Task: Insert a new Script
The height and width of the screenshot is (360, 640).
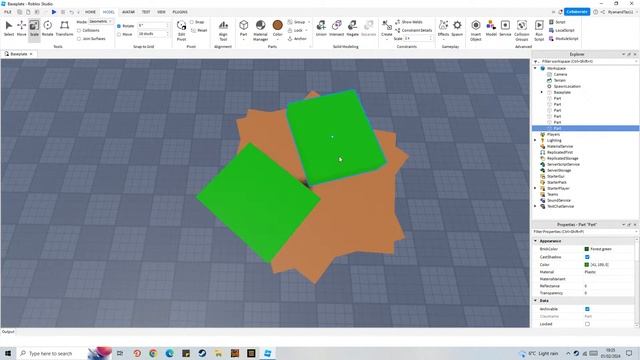Action: pyautogui.click(x=557, y=22)
